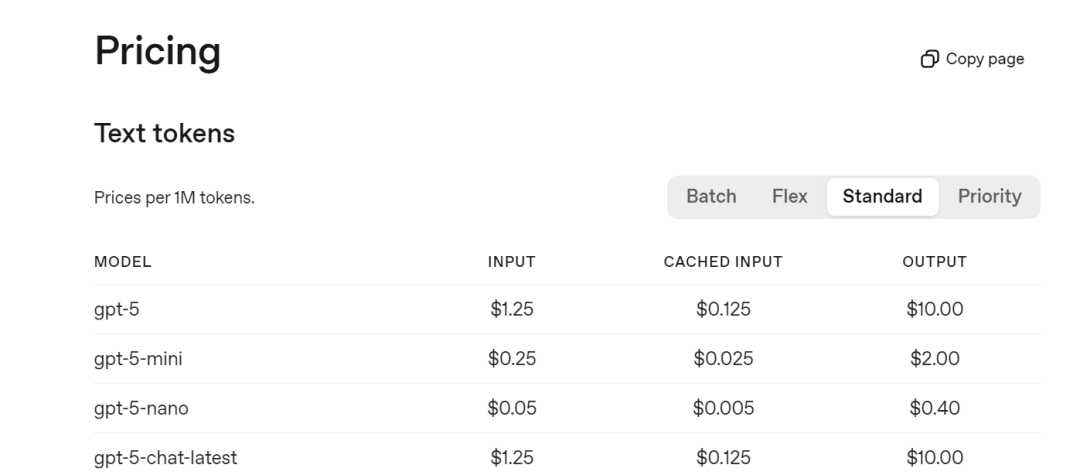Image resolution: width=1080 pixels, height=475 pixels.
Task: Click gpt-5-nano input price $0.05
Action: [x=512, y=408]
